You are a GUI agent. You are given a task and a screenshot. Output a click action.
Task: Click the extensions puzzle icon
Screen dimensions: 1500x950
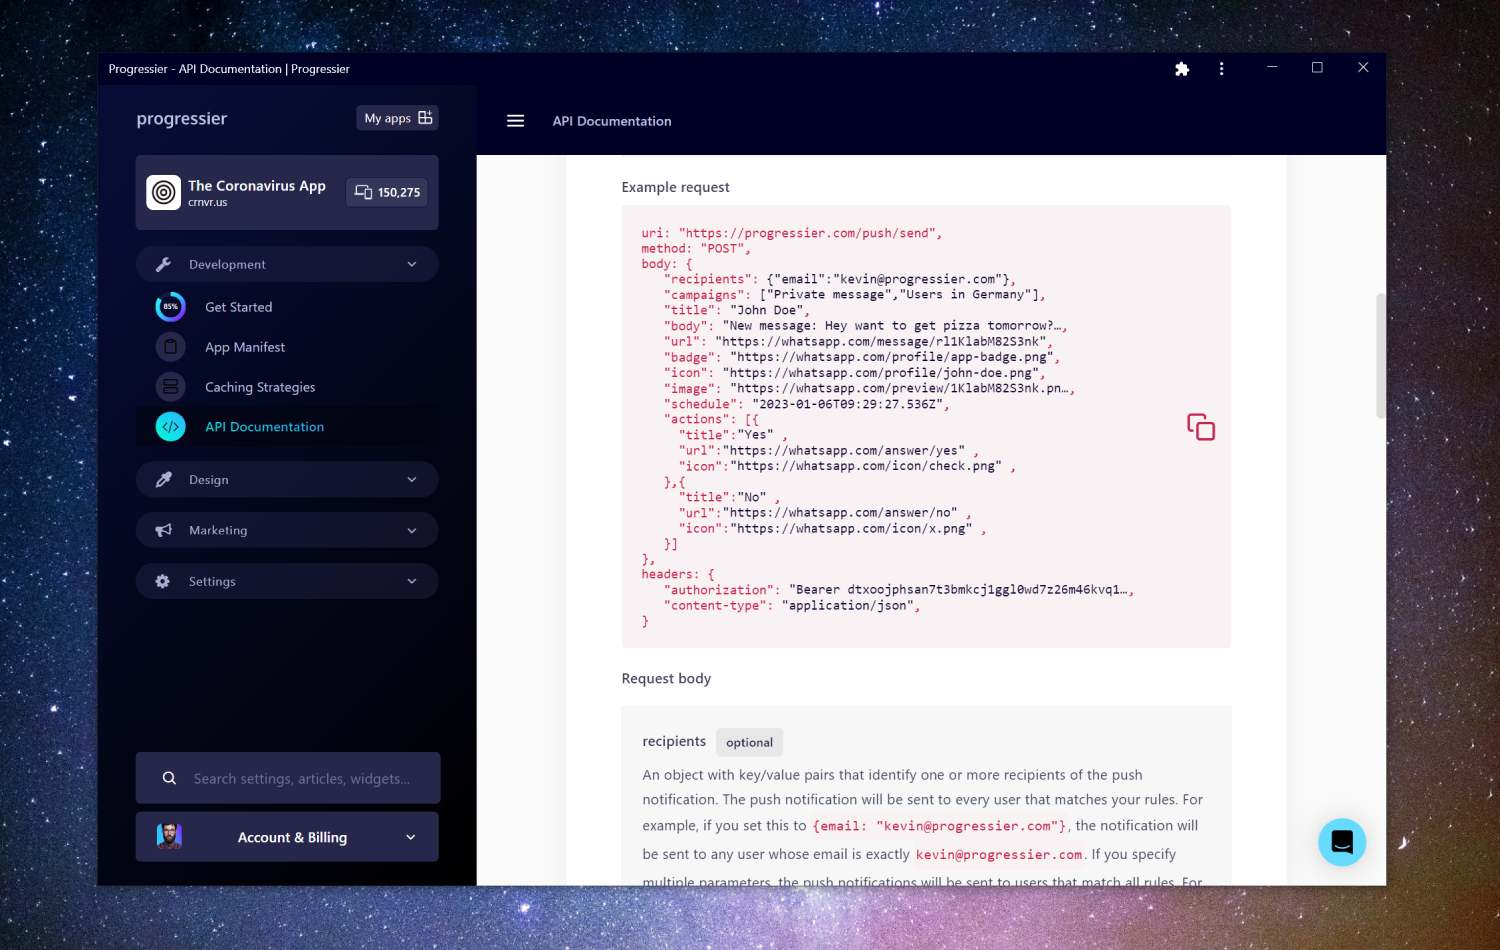1182,69
